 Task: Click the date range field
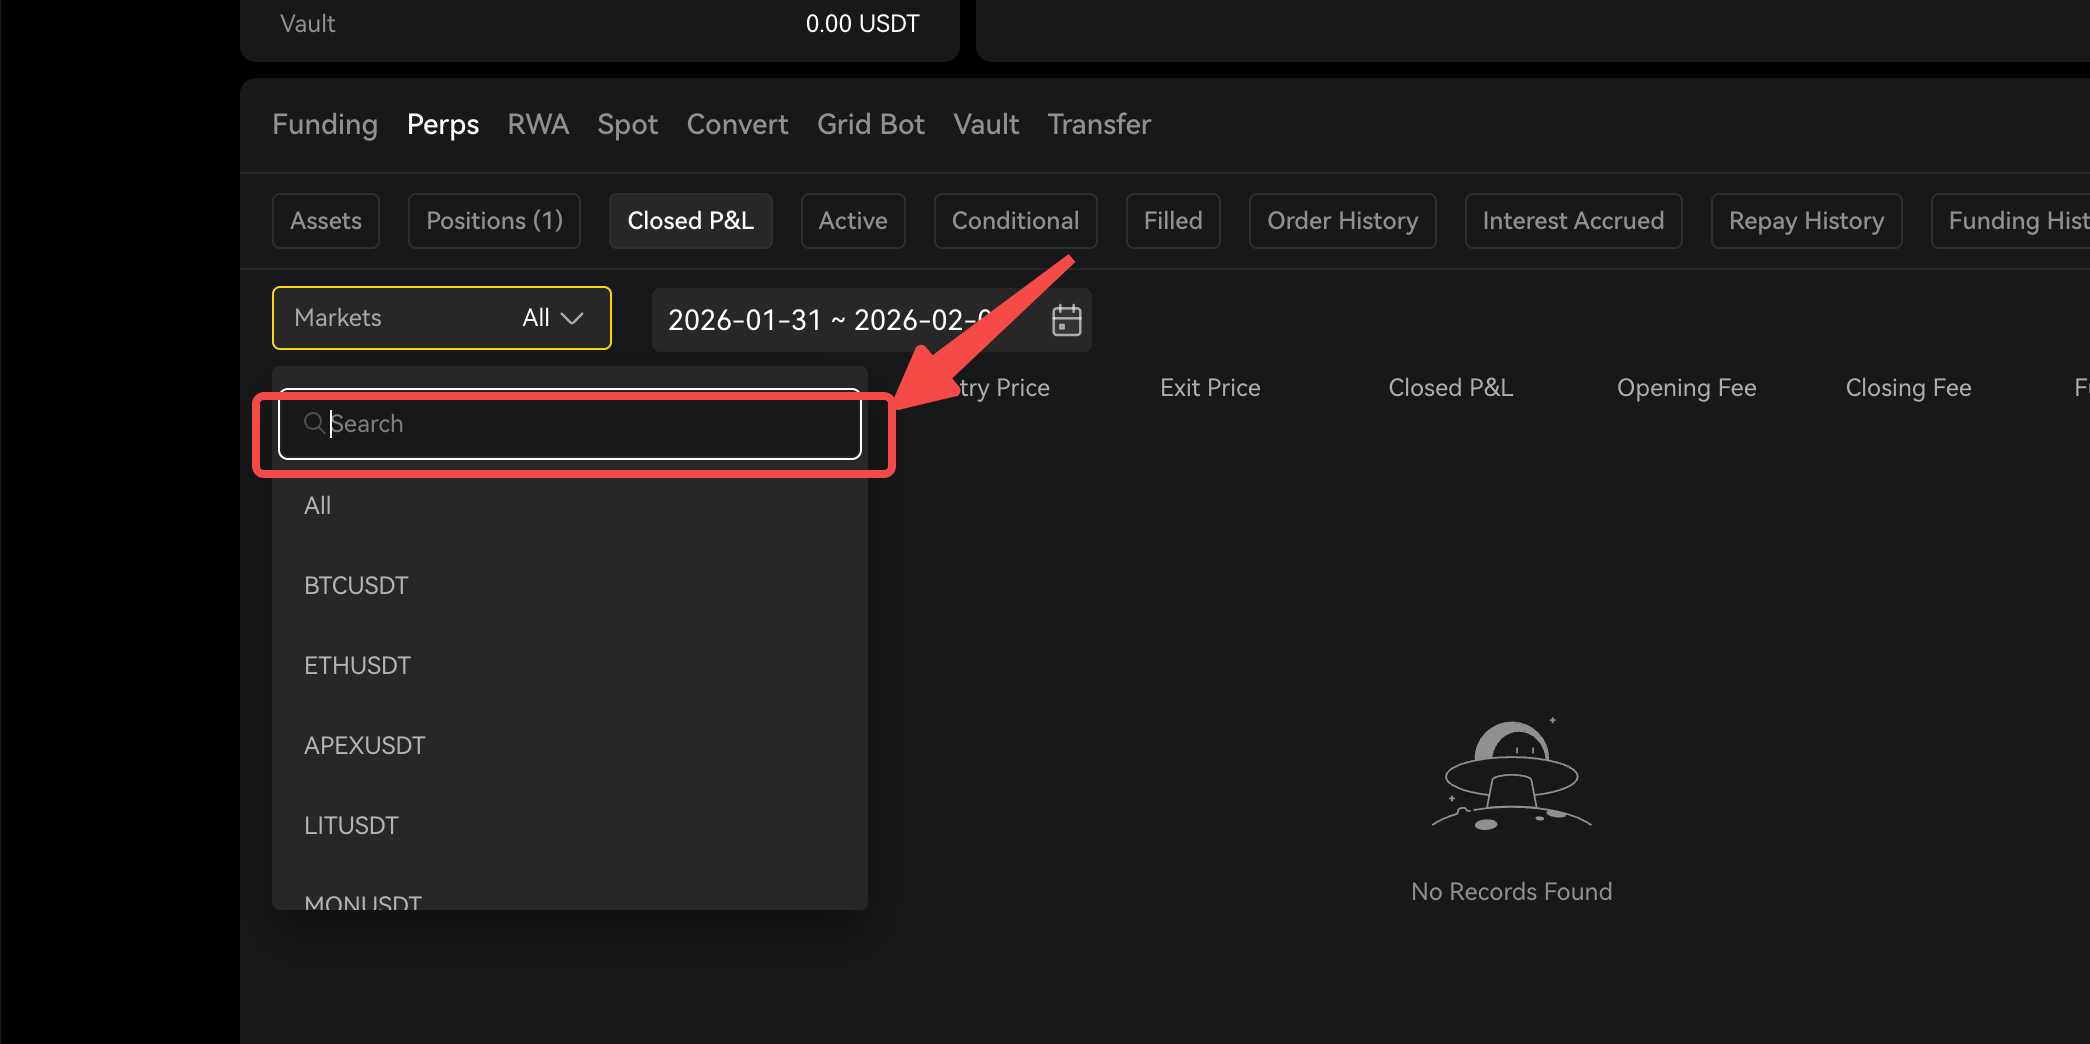830,320
